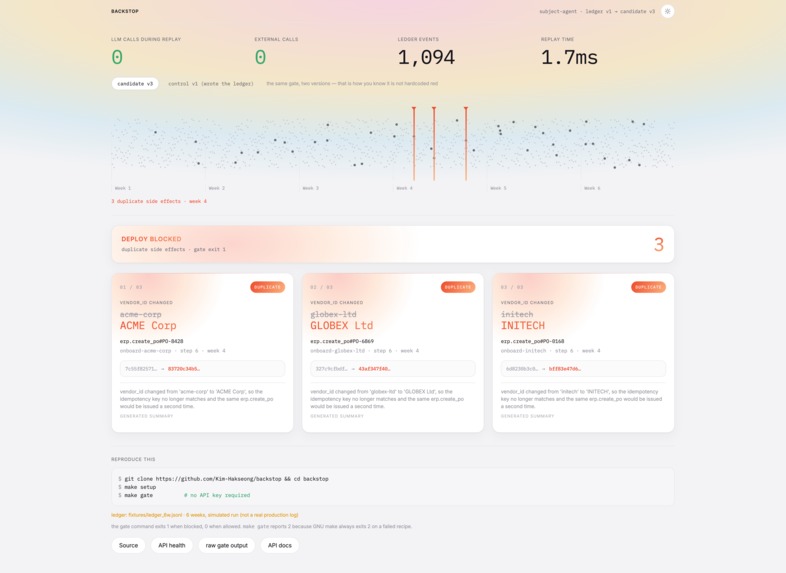Open the raw gate output button
Screen dimensions: 786x573
point(227,545)
